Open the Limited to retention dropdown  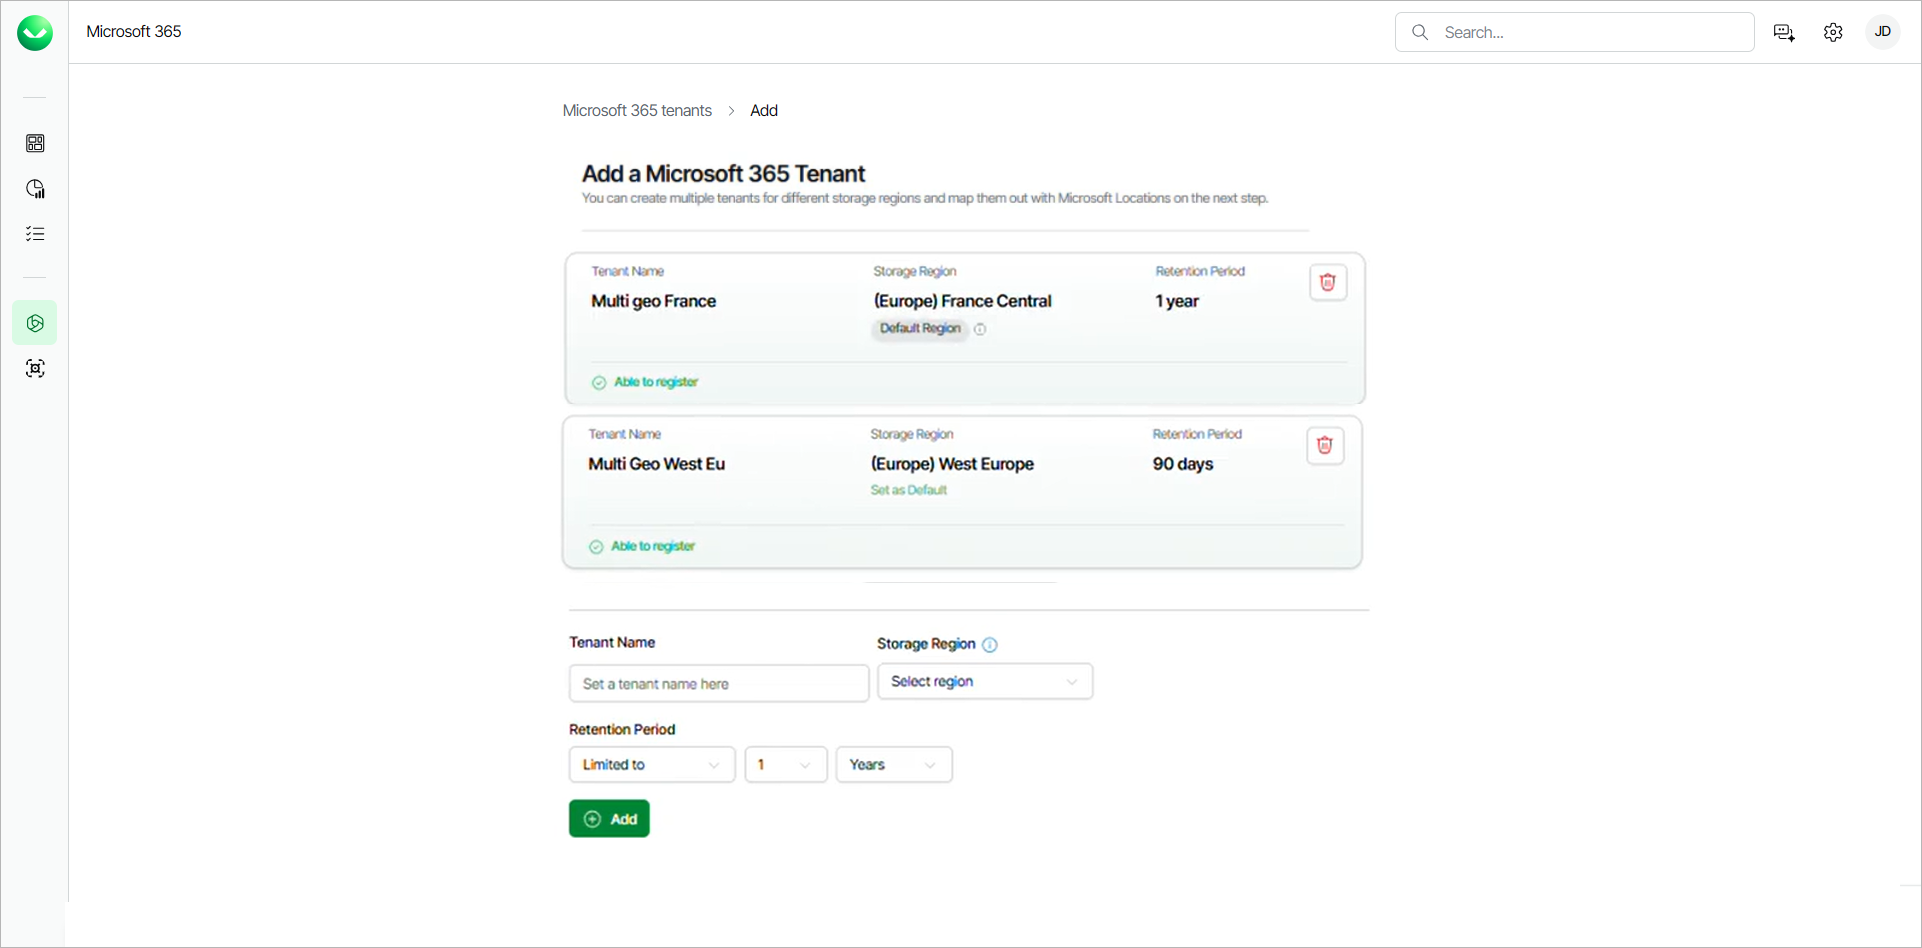pos(652,765)
